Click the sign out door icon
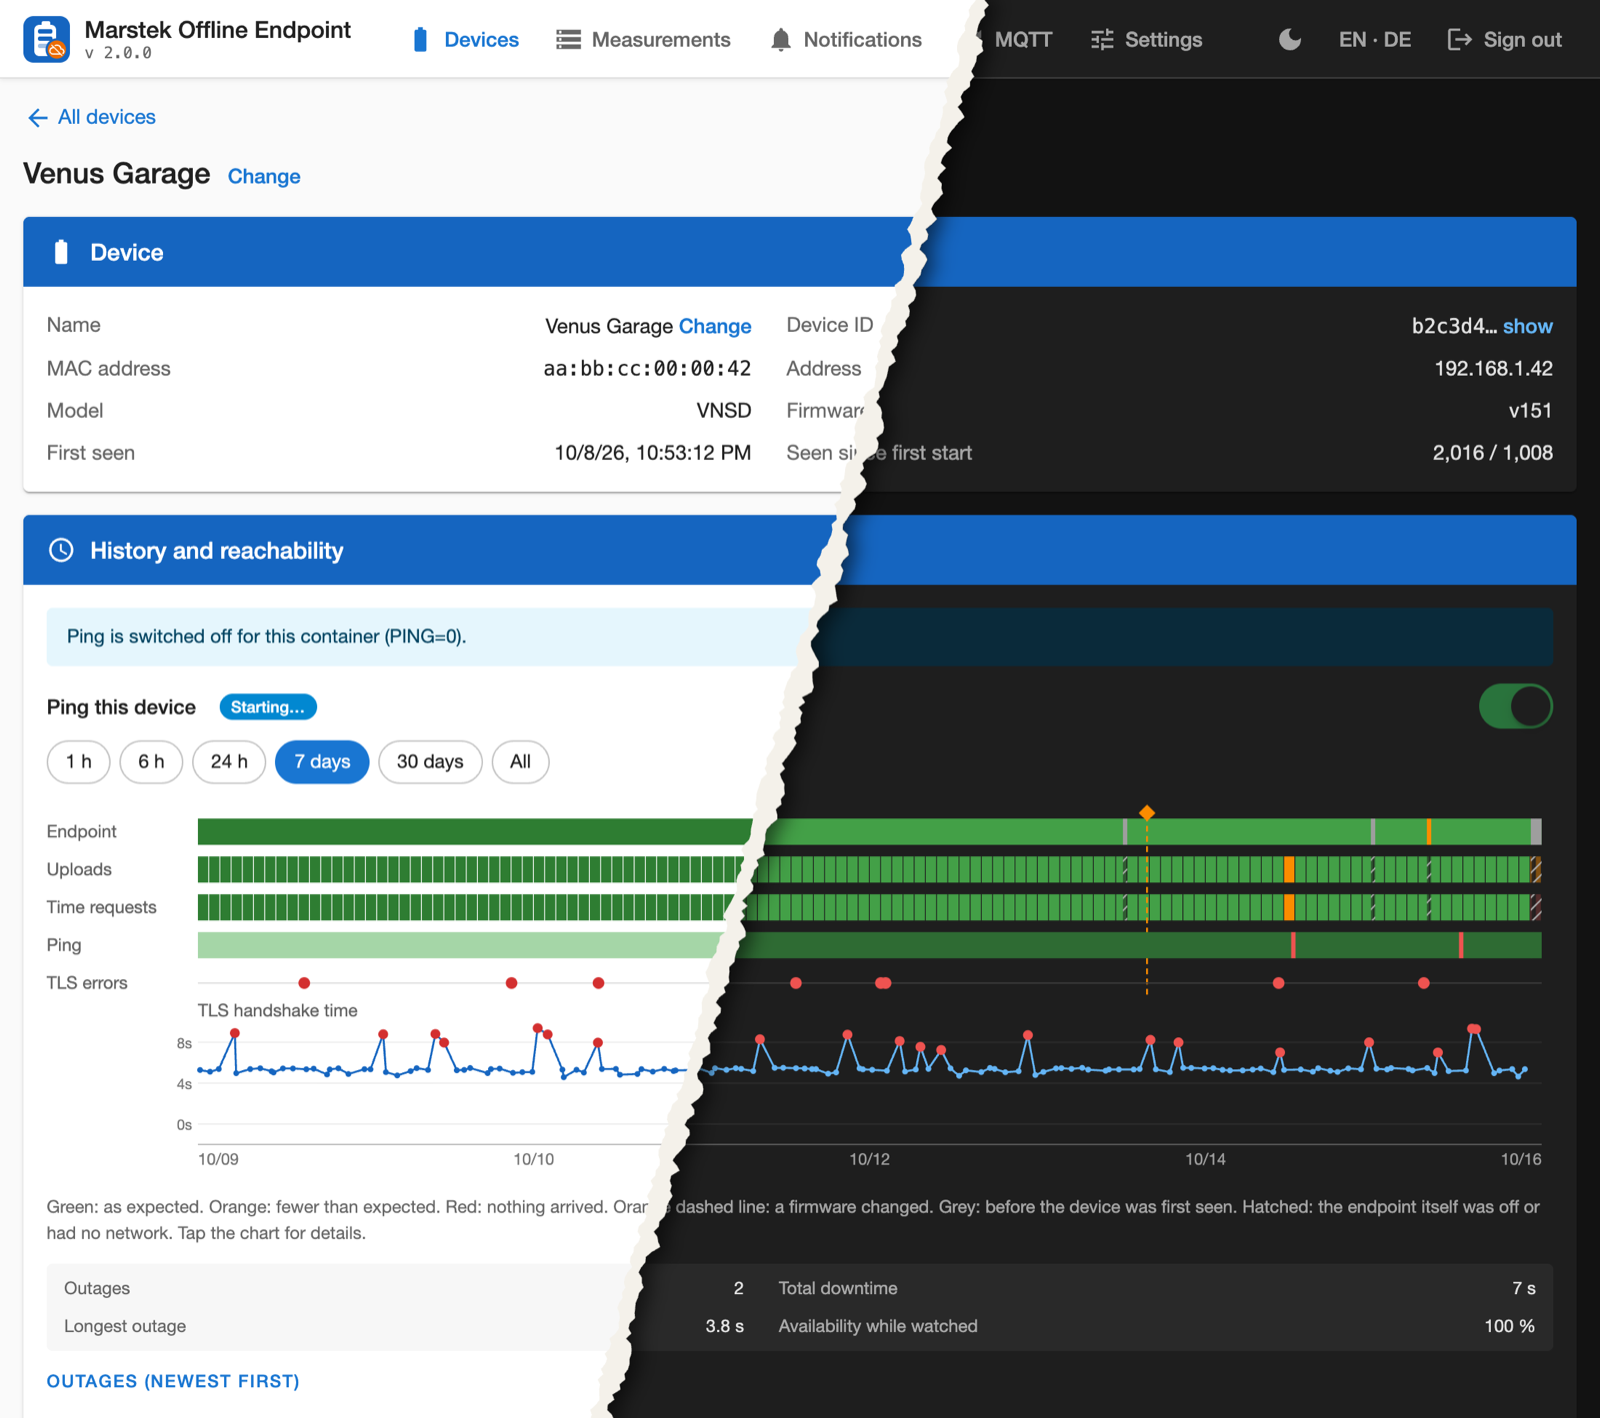The width and height of the screenshot is (1600, 1418). pyautogui.click(x=1460, y=40)
